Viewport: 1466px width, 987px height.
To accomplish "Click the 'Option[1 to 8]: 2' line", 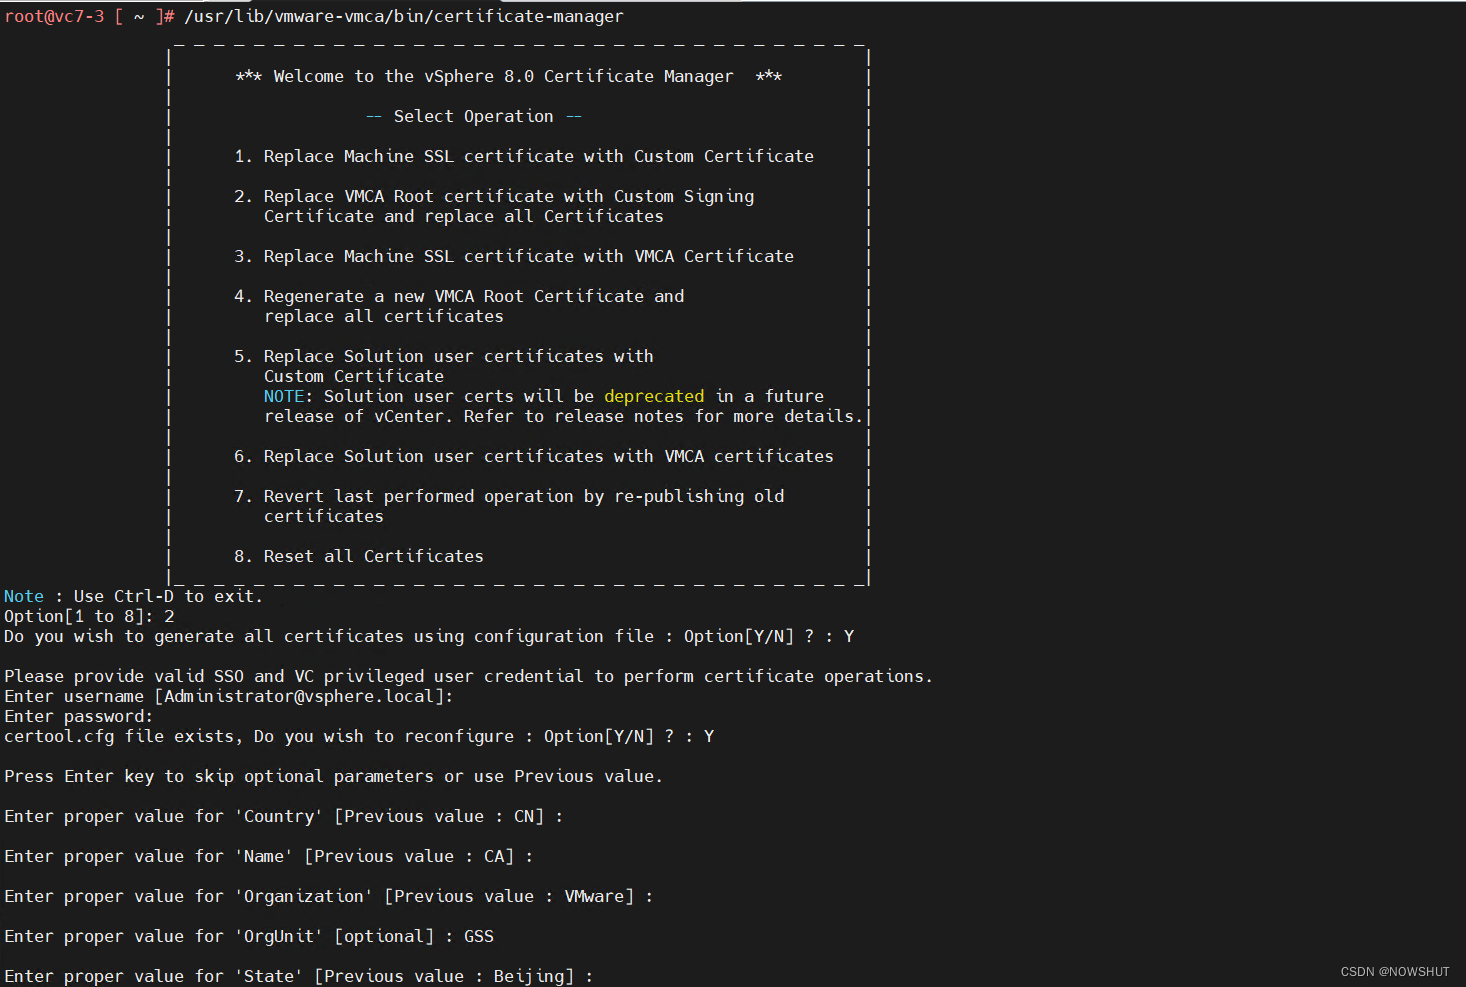I will coord(89,616).
